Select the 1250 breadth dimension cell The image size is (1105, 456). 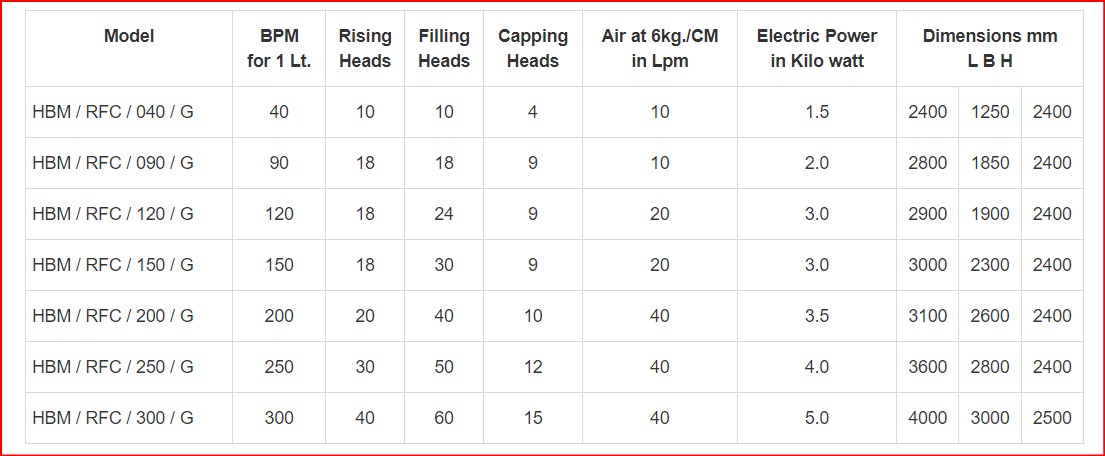990,112
